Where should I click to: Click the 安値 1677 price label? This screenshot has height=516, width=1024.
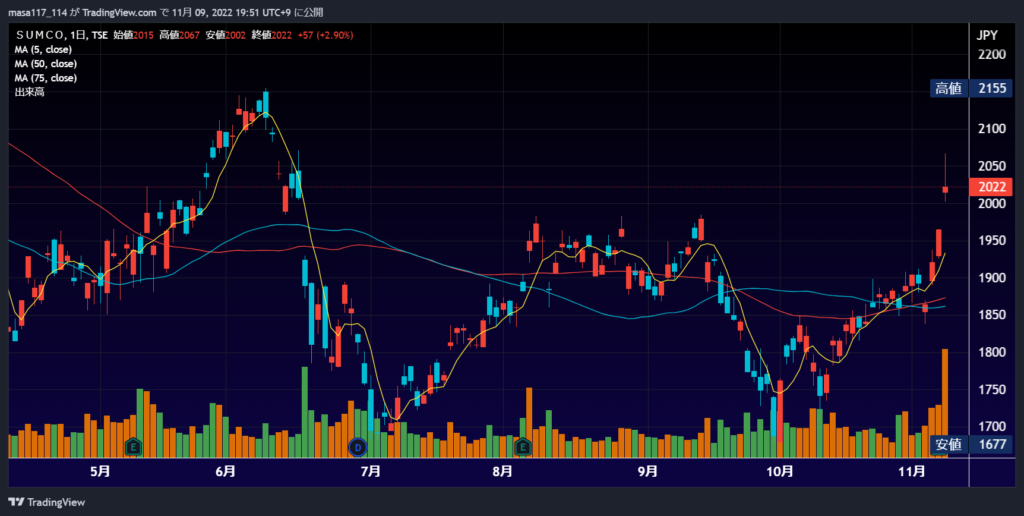971,445
